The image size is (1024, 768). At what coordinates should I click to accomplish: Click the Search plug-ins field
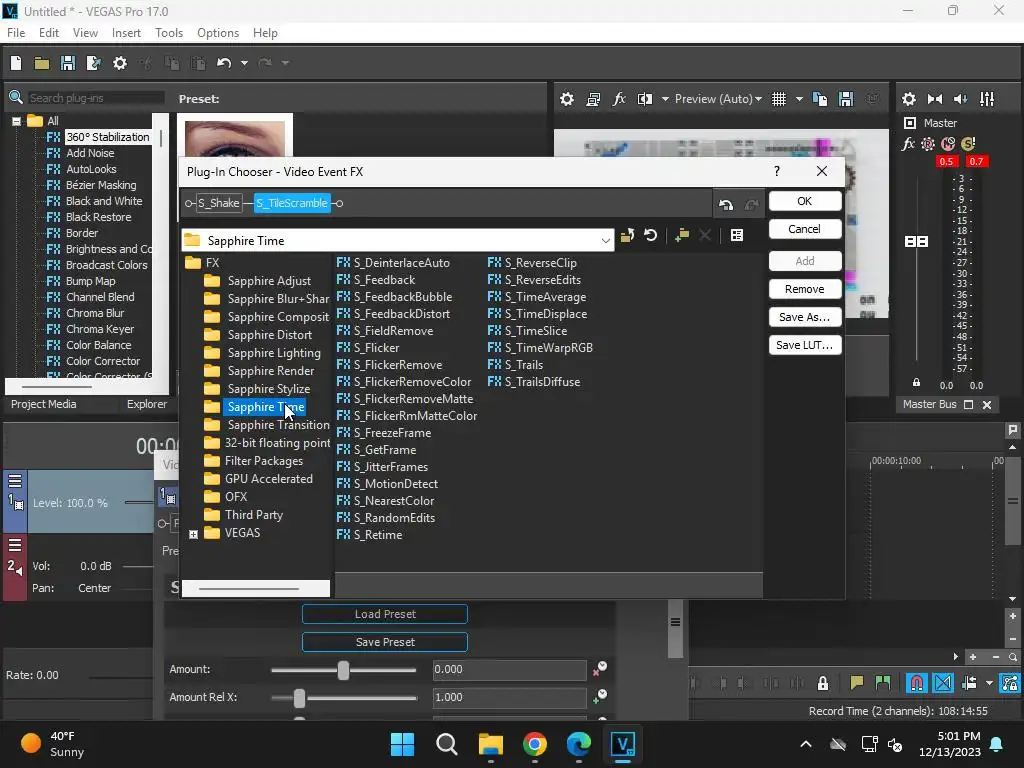coord(95,98)
